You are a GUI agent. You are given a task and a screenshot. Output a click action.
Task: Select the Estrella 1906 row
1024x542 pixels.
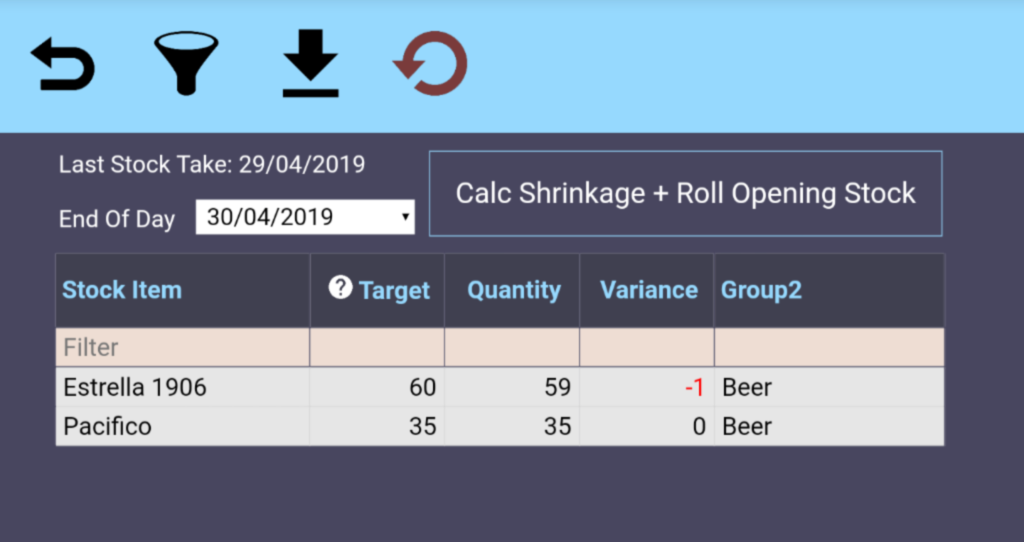(135, 387)
